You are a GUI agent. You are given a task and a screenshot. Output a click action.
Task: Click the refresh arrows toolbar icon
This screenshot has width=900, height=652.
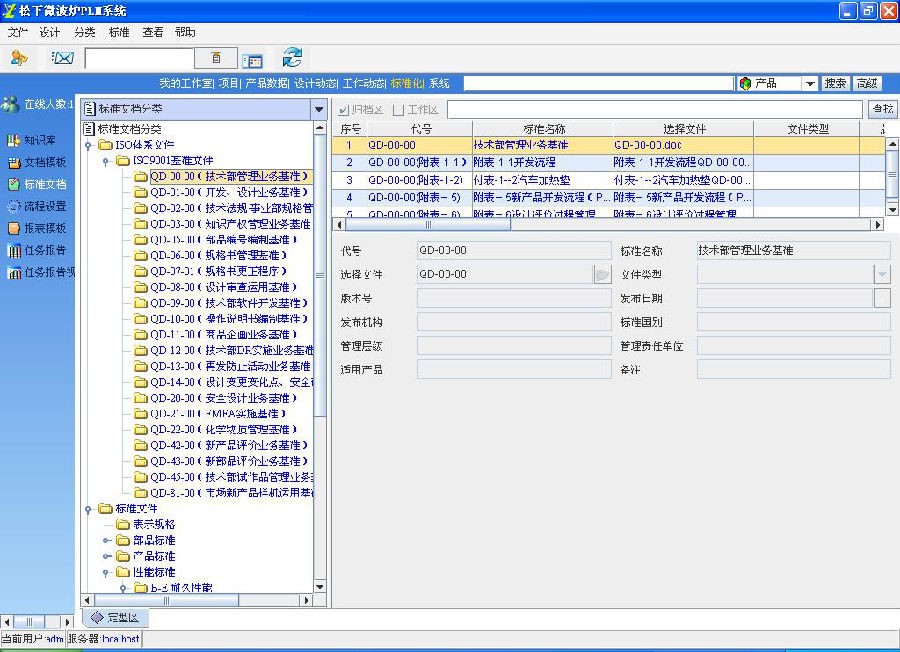pos(292,58)
